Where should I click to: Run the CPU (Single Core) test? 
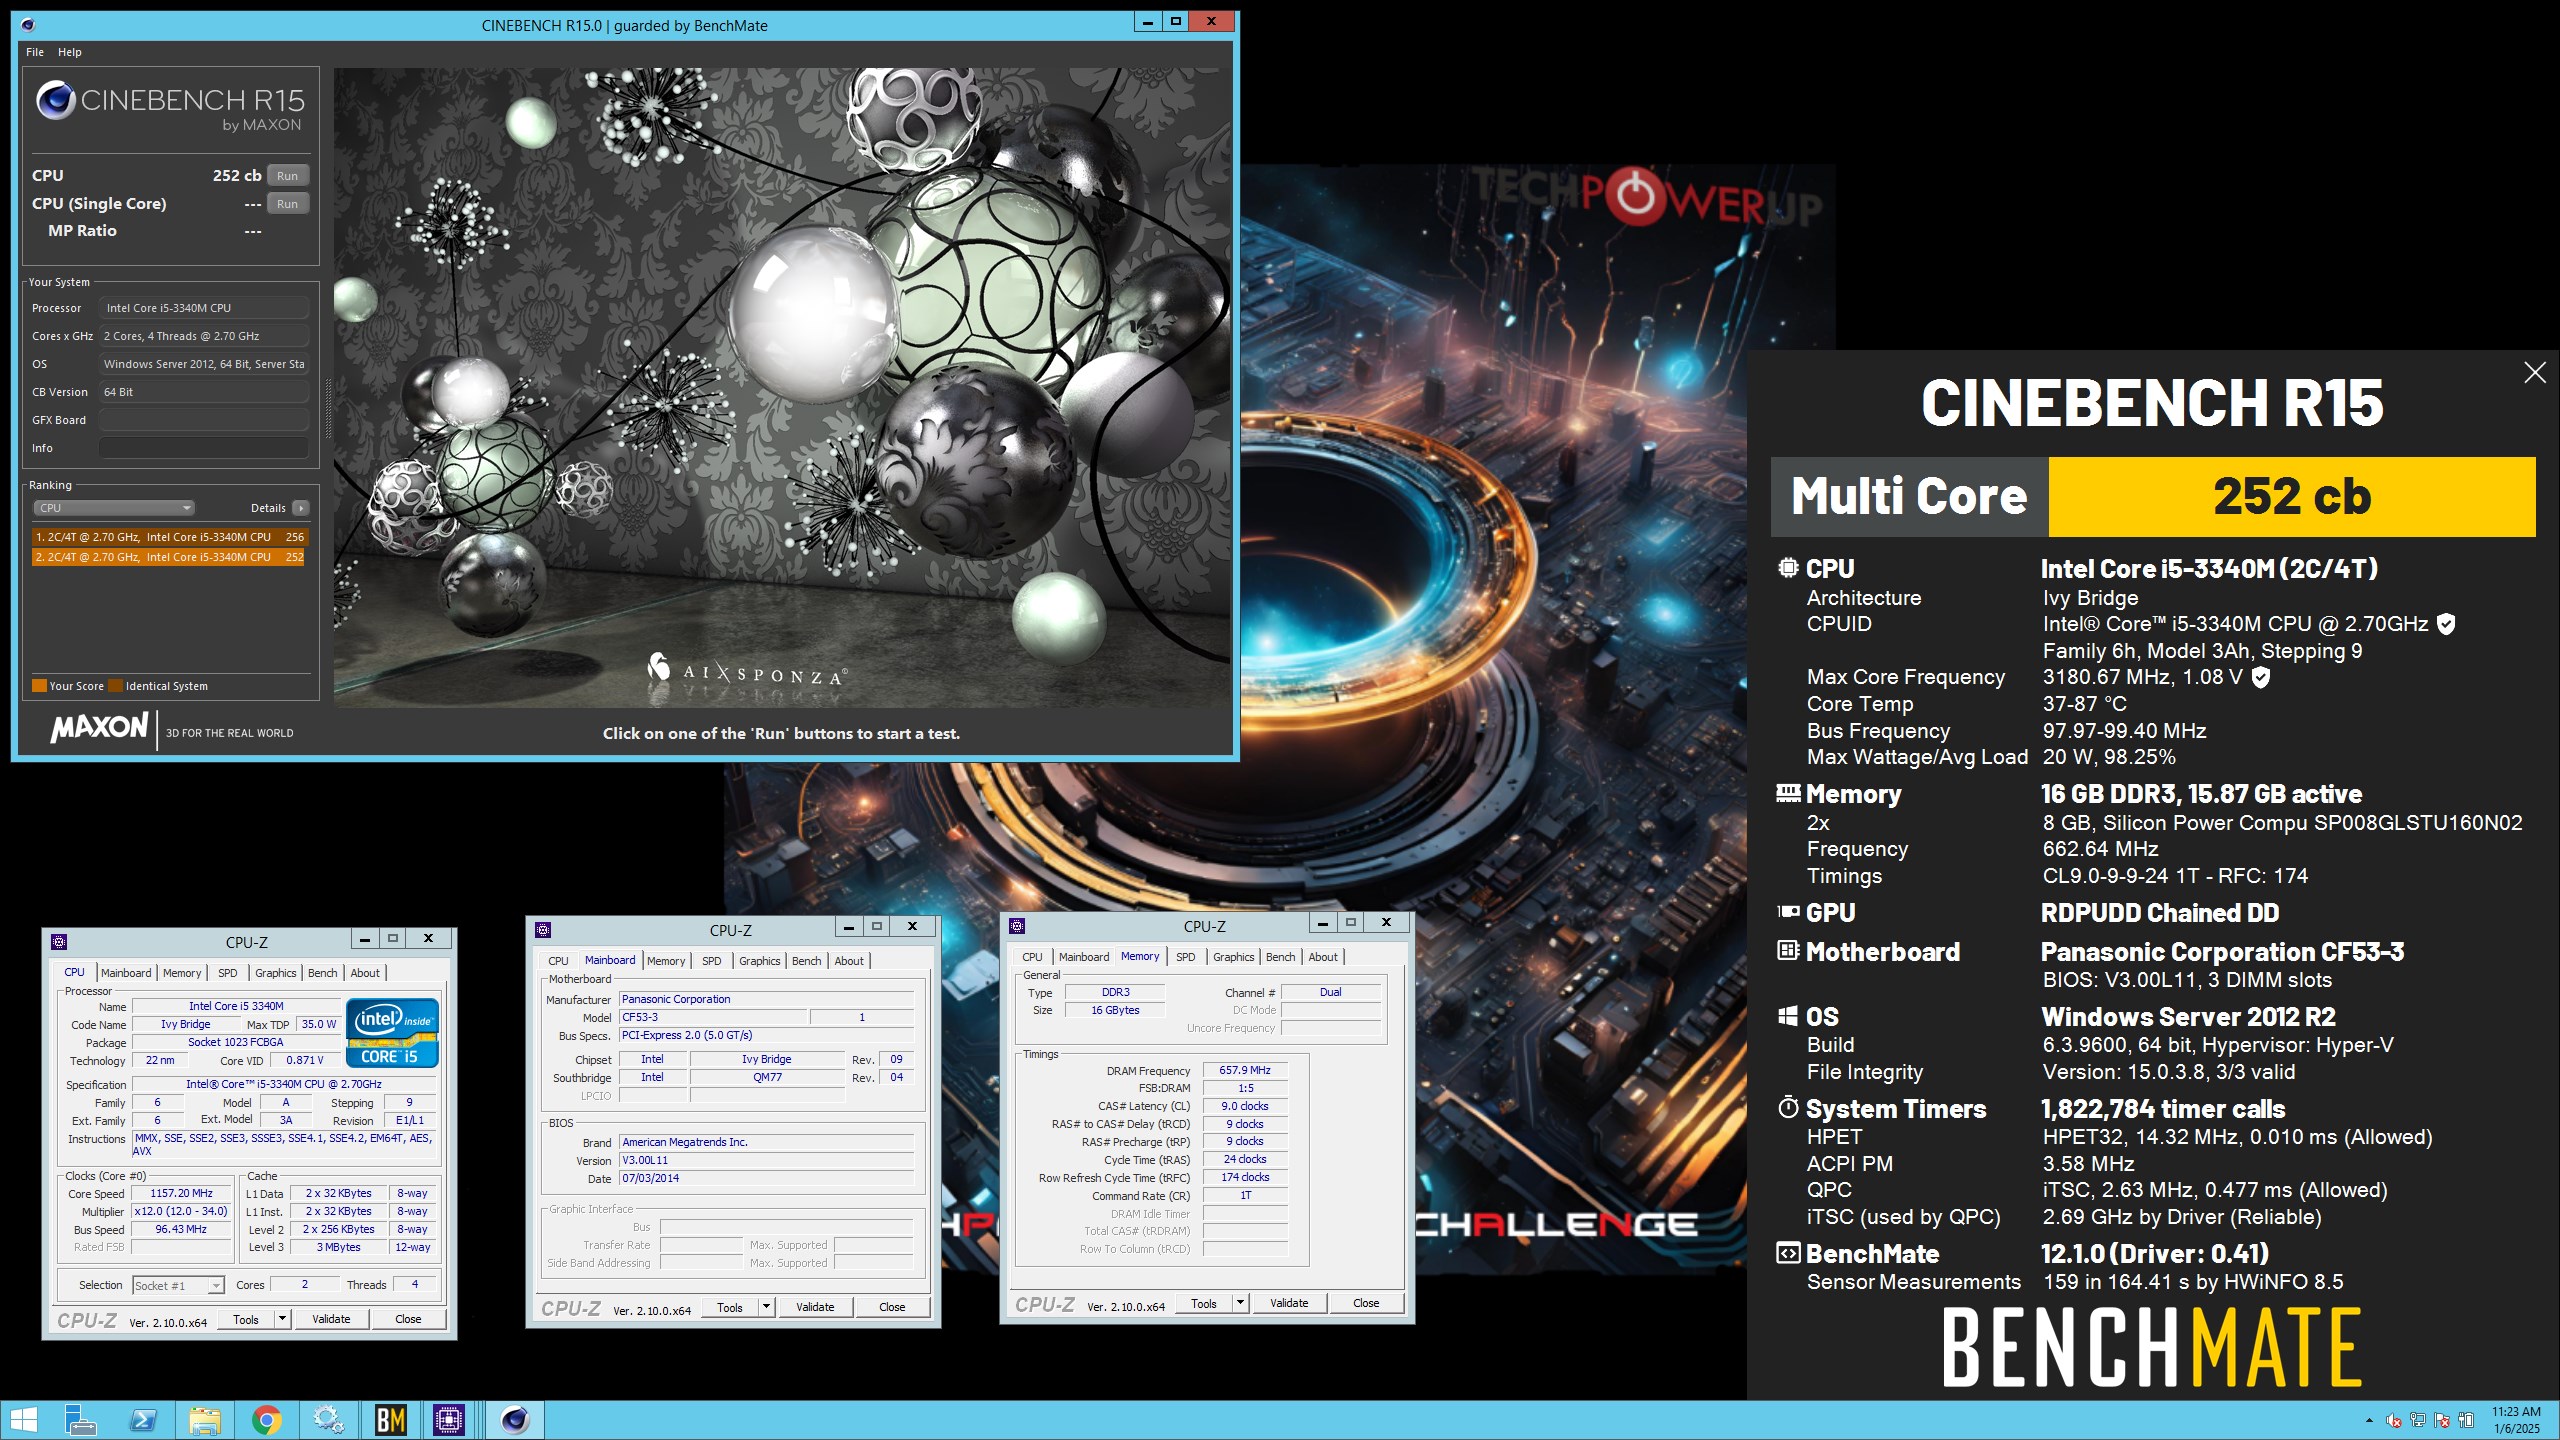point(288,204)
